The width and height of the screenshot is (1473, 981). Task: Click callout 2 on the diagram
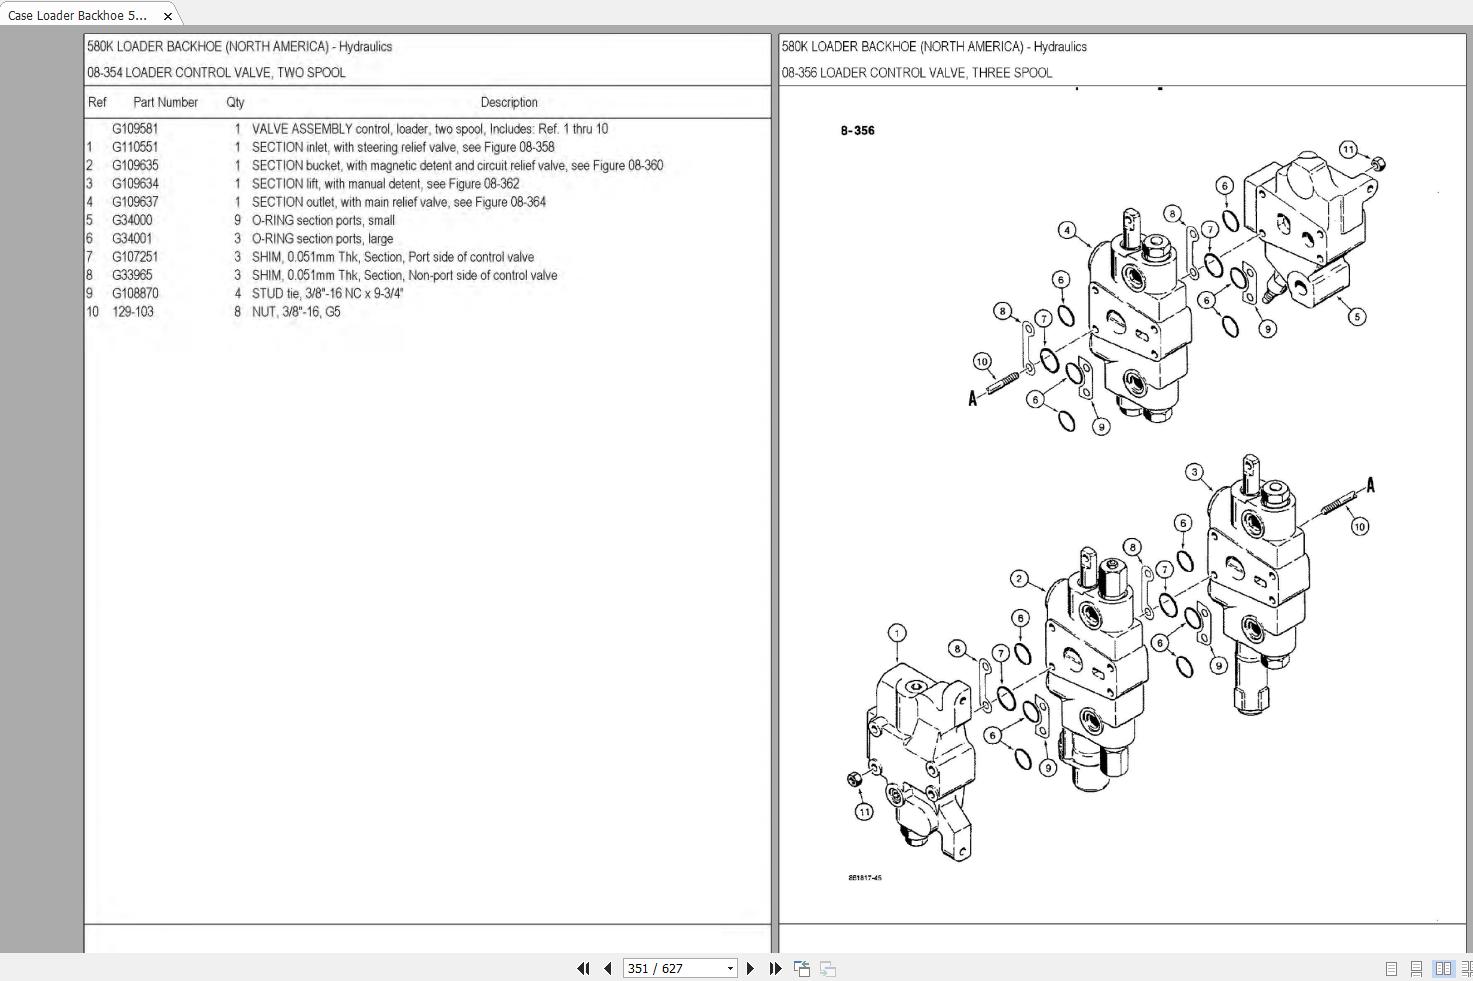pyautogui.click(x=1019, y=579)
